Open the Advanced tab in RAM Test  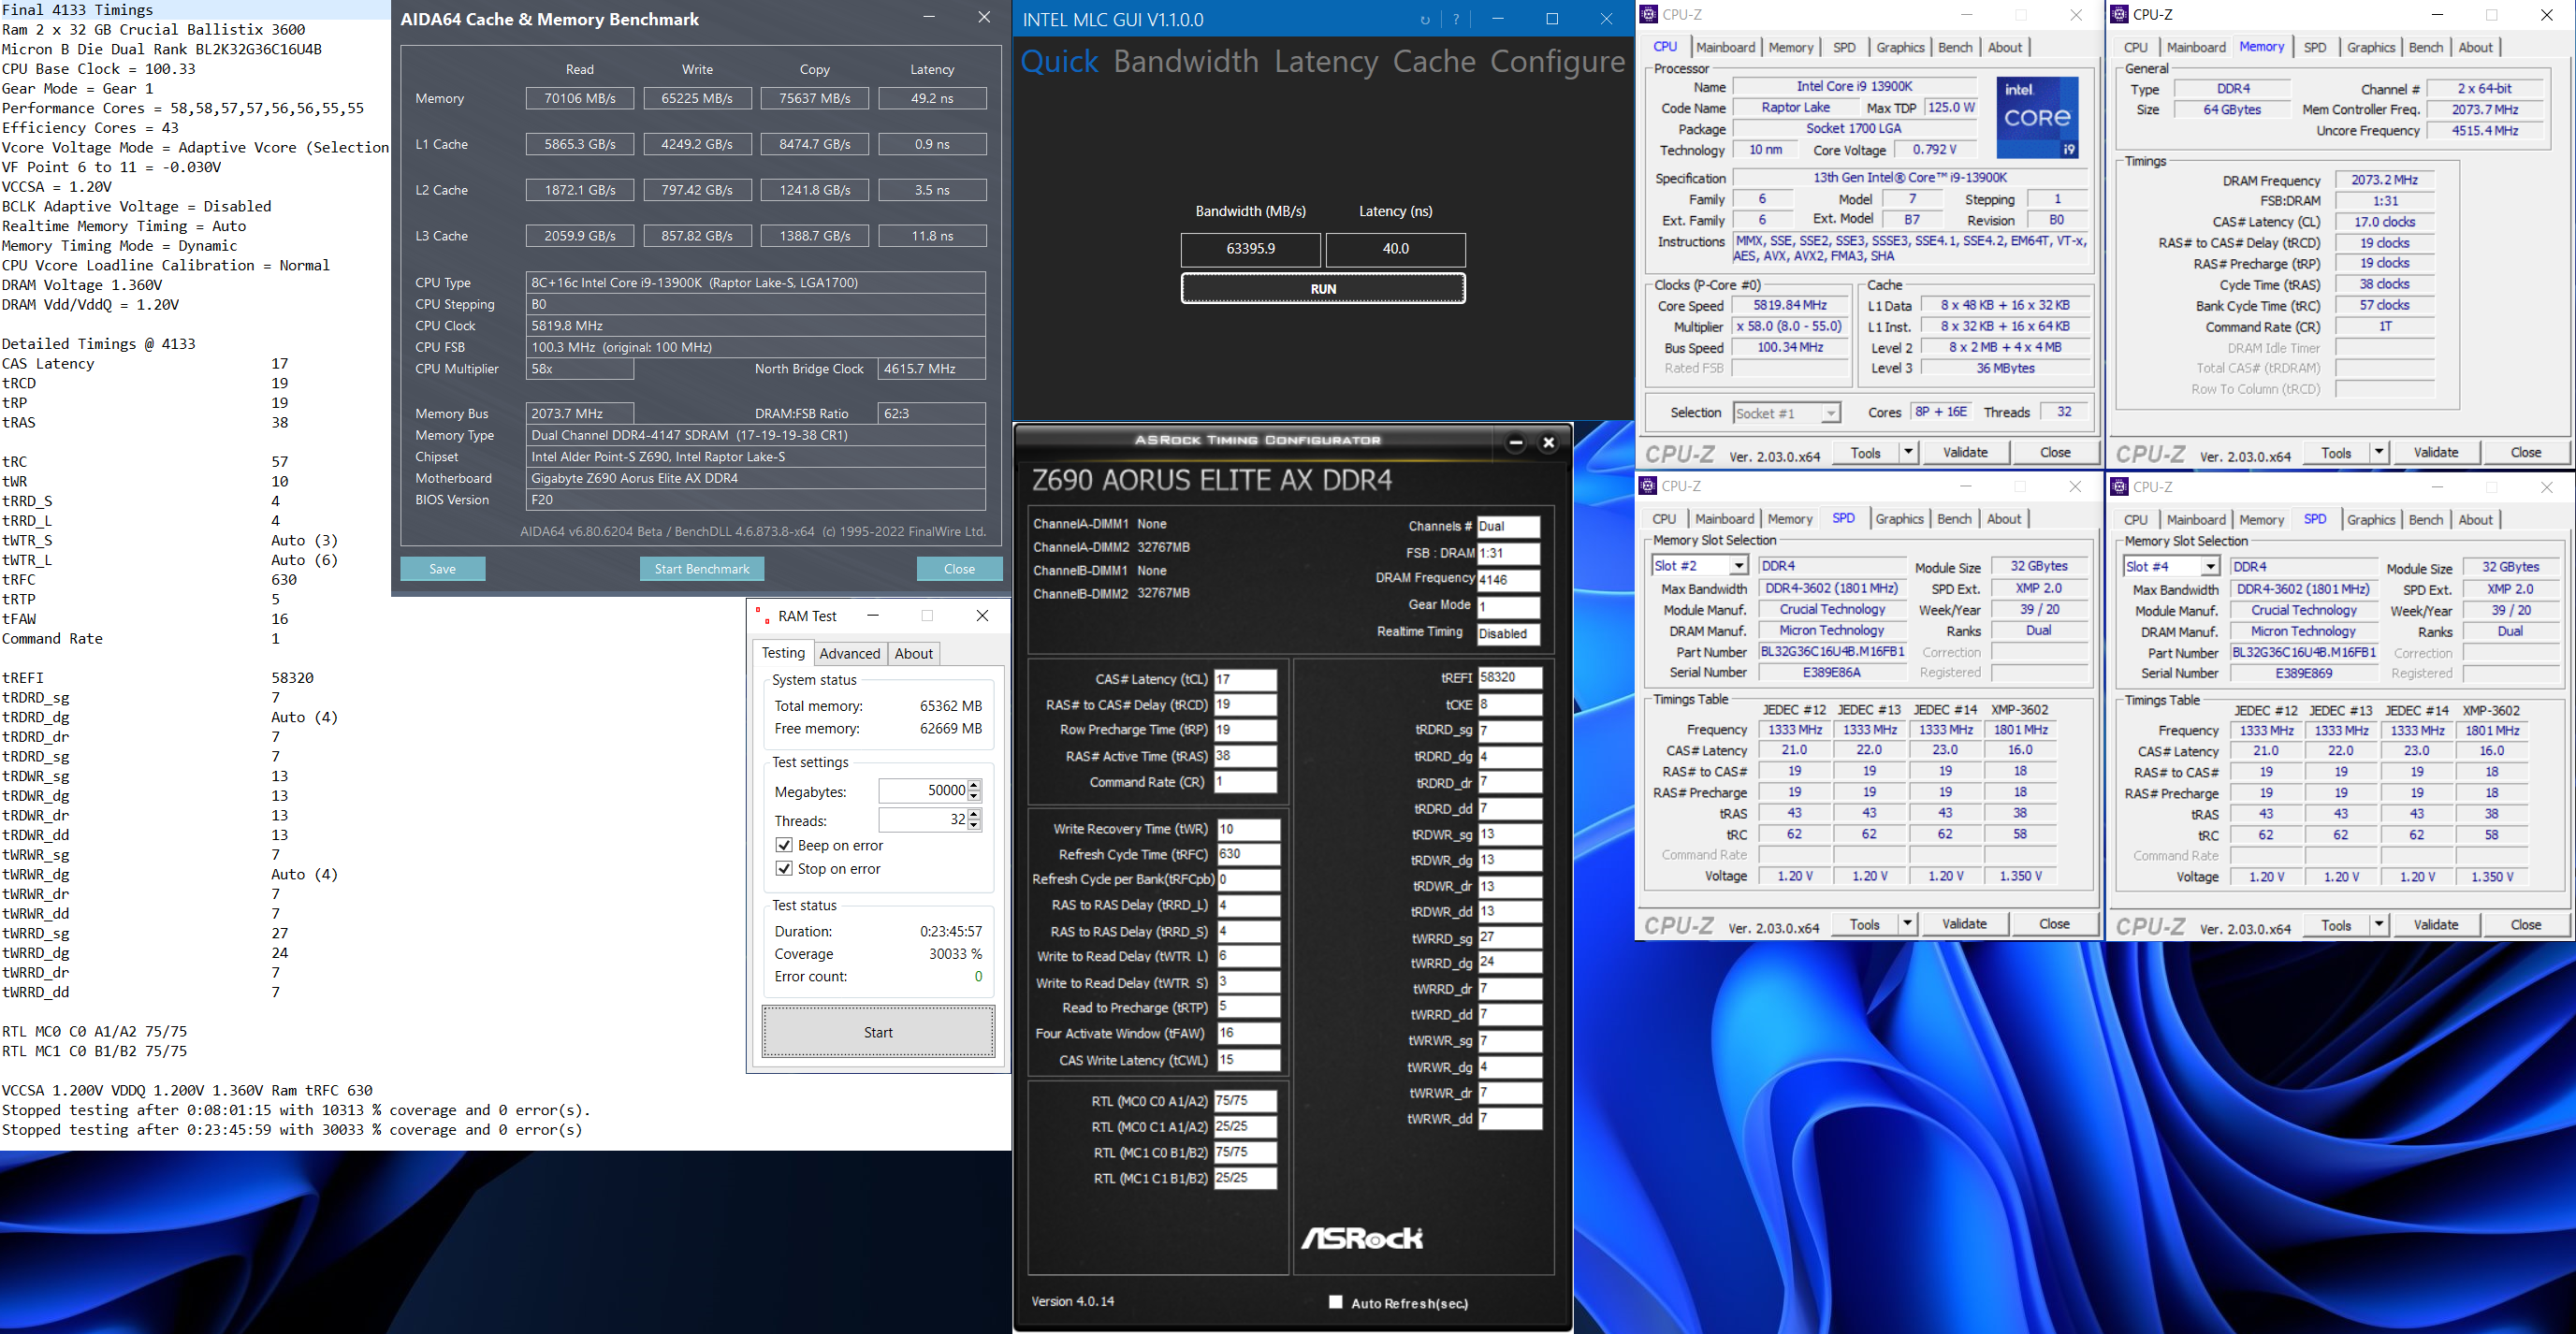pyautogui.click(x=849, y=653)
